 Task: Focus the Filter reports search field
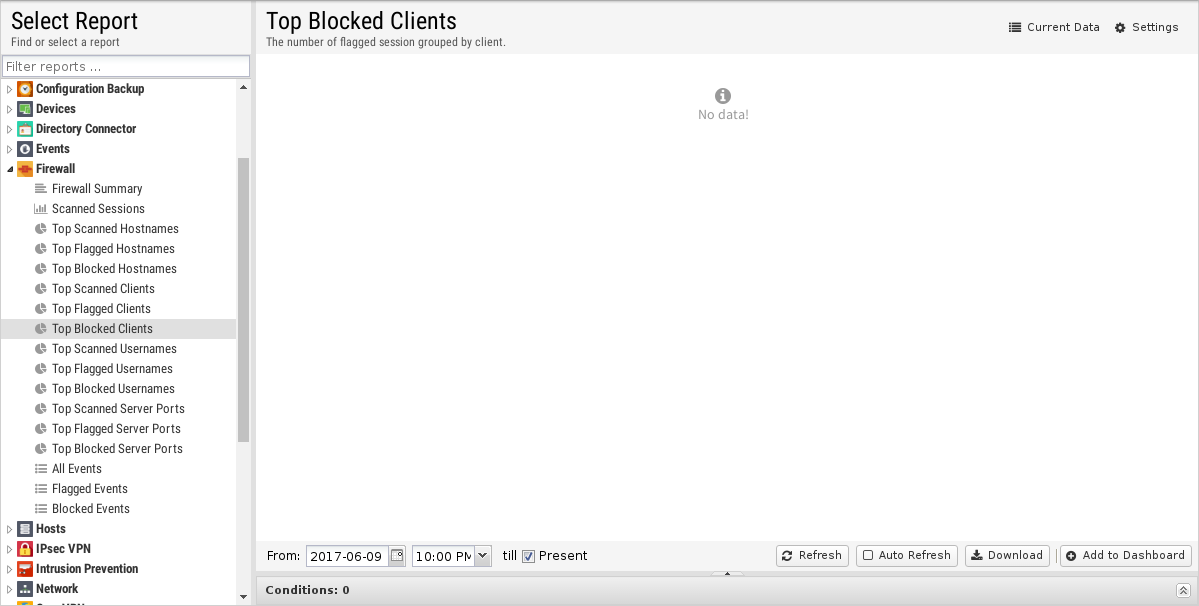click(126, 66)
